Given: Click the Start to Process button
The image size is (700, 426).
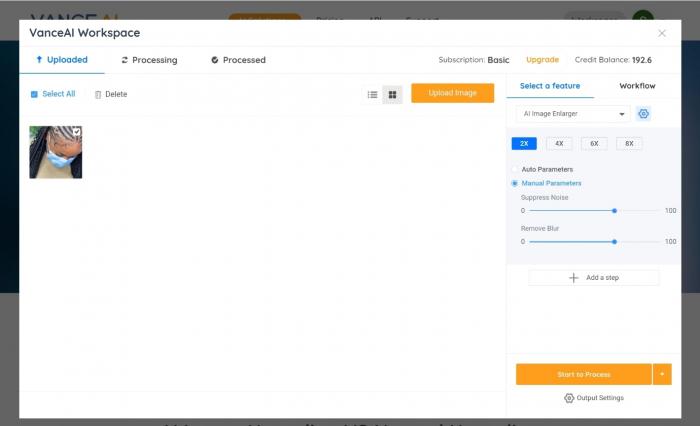Looking at the screenshot, I should [x=583, y=374].
